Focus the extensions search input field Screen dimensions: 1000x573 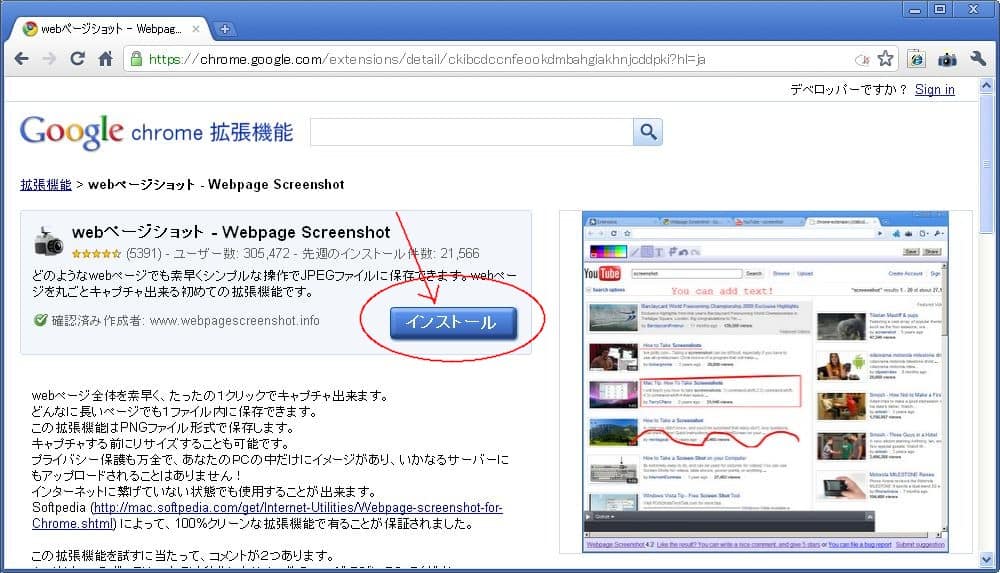471,132
